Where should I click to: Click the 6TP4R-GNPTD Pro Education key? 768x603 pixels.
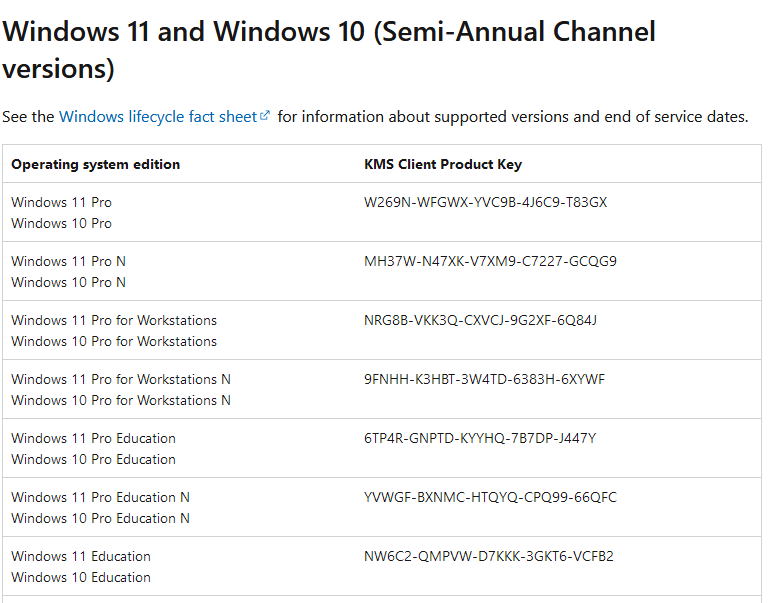(x=480, y=438)
